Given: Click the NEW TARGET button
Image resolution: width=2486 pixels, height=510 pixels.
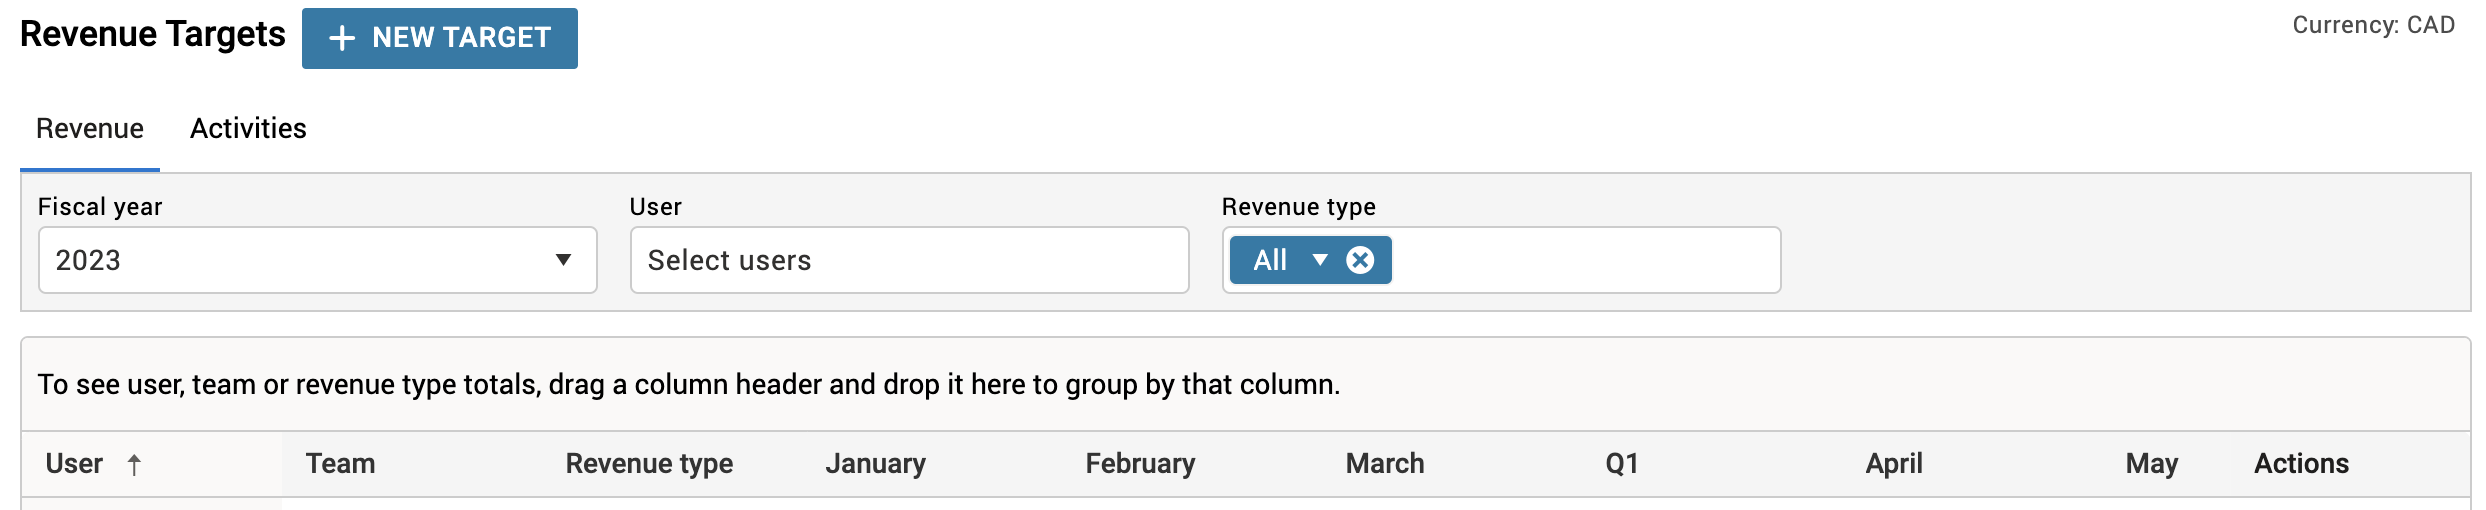Looking at the screenshot, I should pos(440,38).
